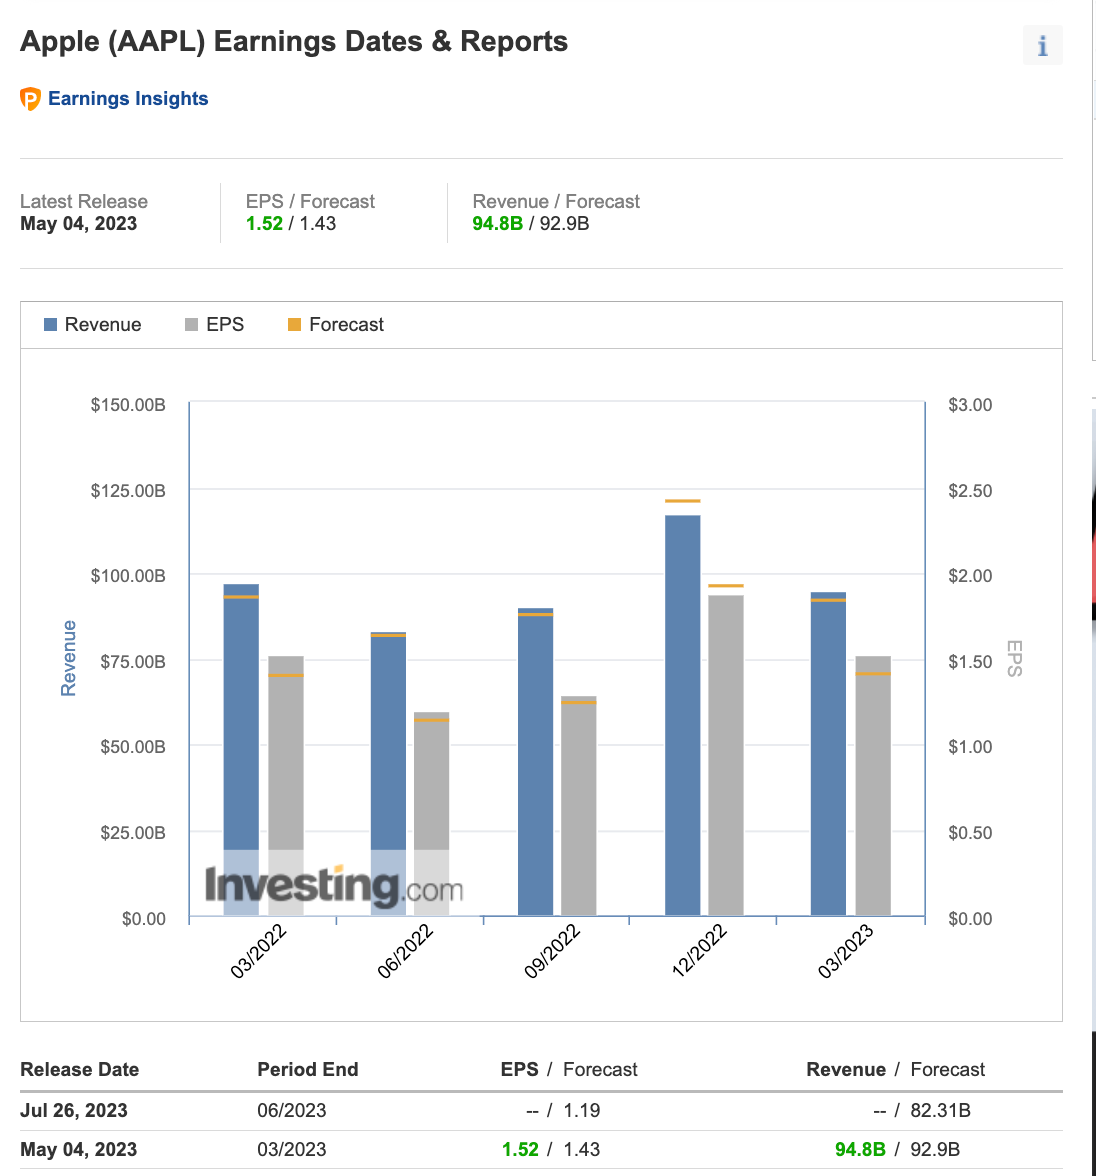The height and width of the screenshot is (1176, 1096).
Task: Click the 03/2022 x-axis label
Action: (258, 951)
